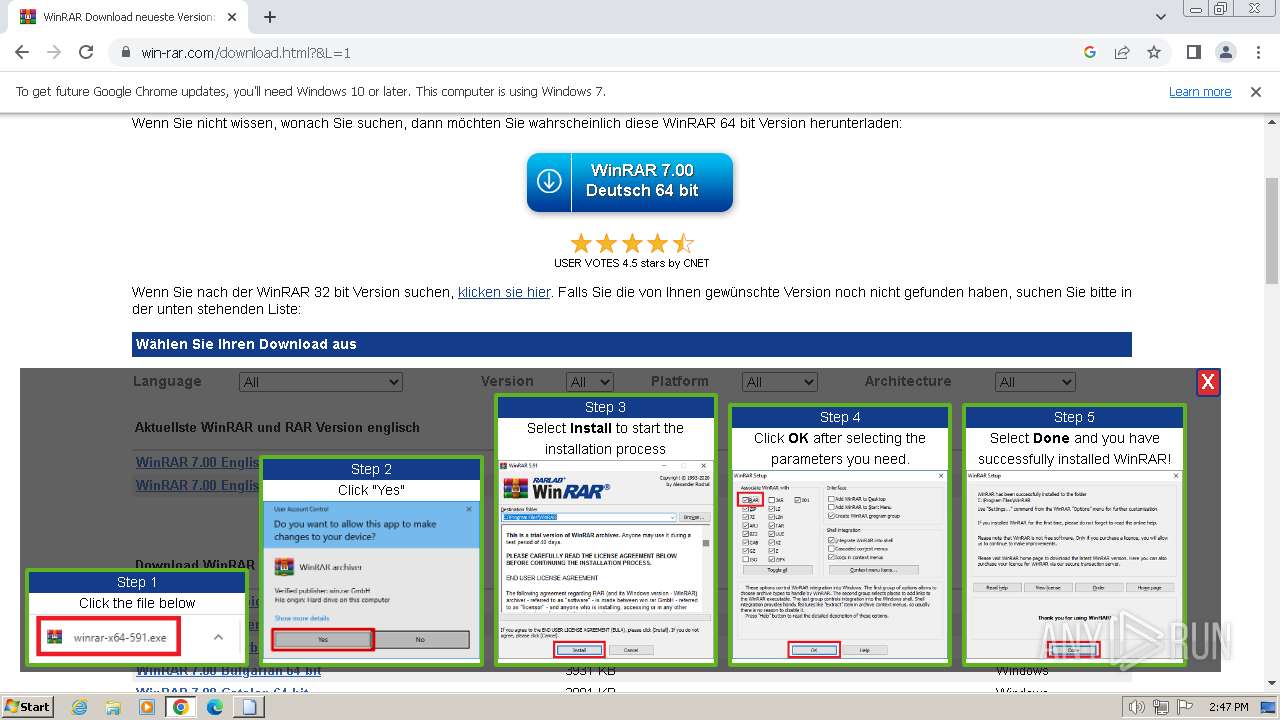Open the 'klicken sie hier' link
The width and height of the screenshot is (1280, 720).
[504, 292]
